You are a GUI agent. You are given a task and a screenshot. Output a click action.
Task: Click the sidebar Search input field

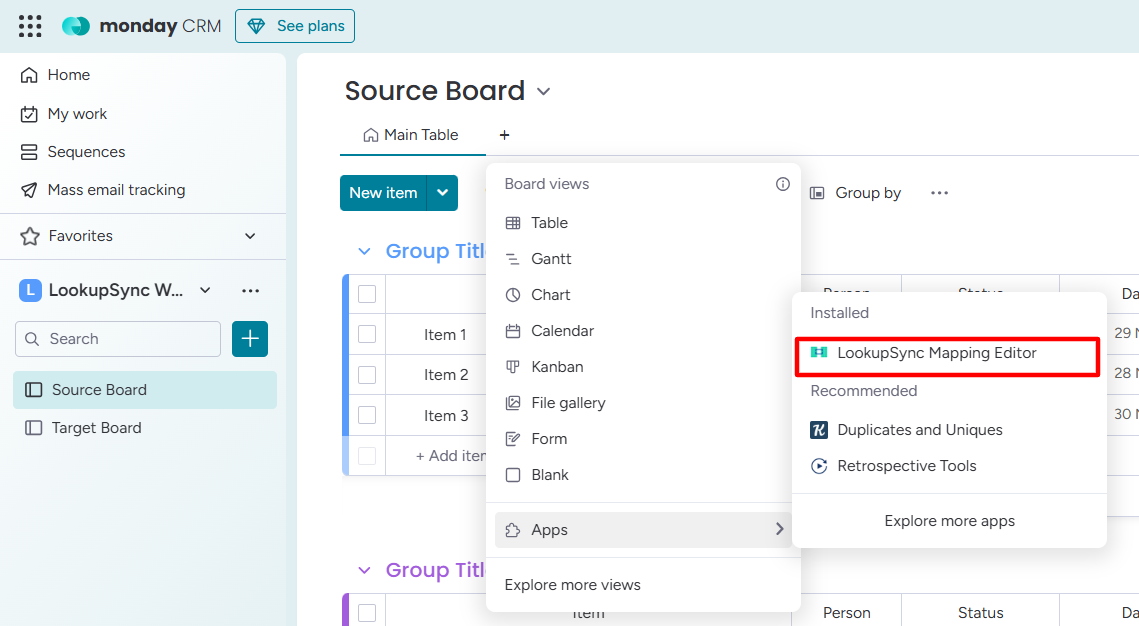[118, 339]
